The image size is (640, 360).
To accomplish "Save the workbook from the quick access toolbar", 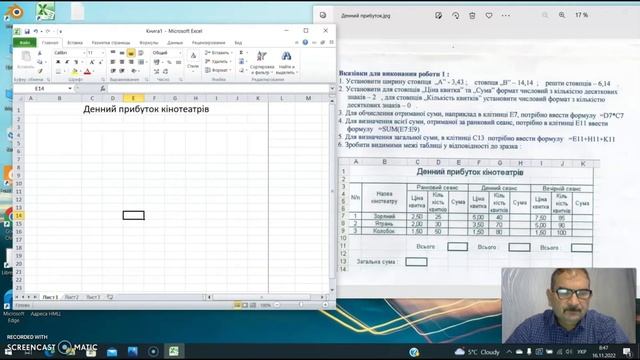I will click(x=27, y=31).
